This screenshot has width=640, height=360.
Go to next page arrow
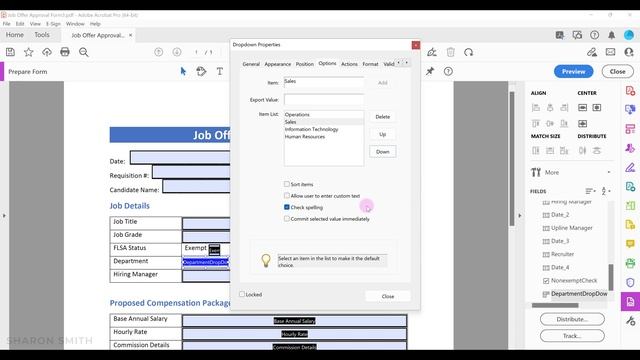(x=177, y=52)
